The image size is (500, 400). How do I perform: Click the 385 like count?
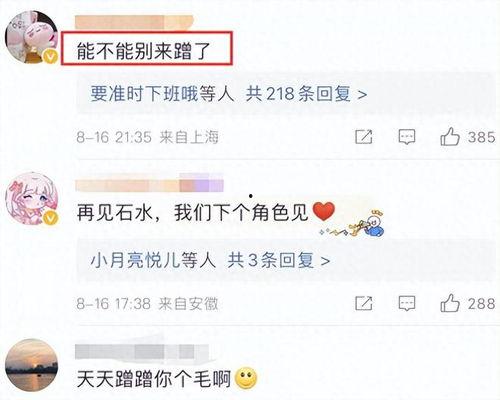[481, 137]
